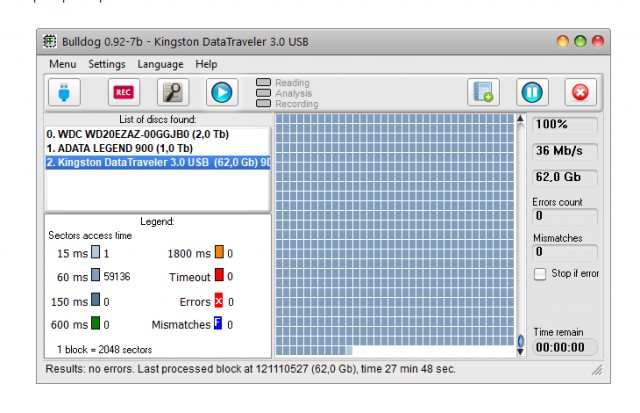The image size is (640, 413).
Task: Open the Settings menu
Action: point(107,64)
